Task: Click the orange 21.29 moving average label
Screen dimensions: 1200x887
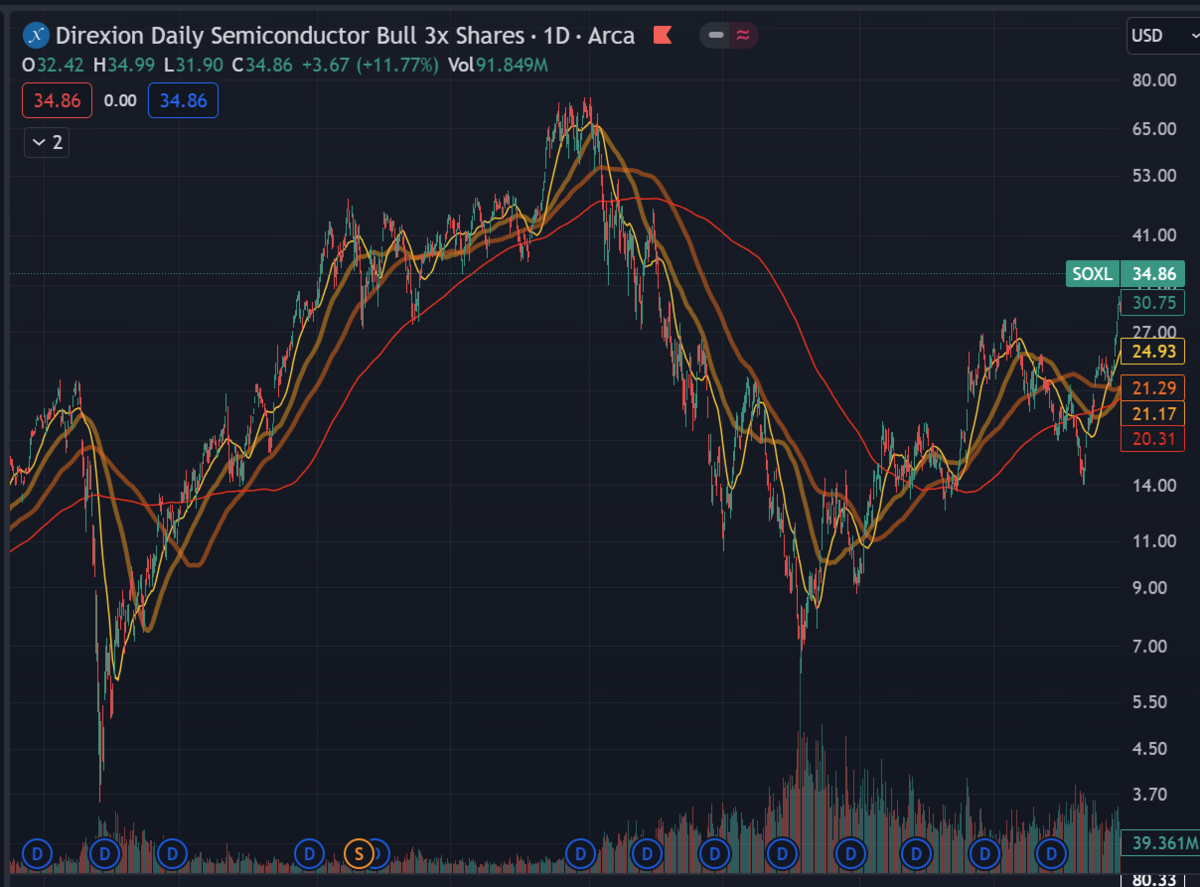Action: tap(1154, 387)
